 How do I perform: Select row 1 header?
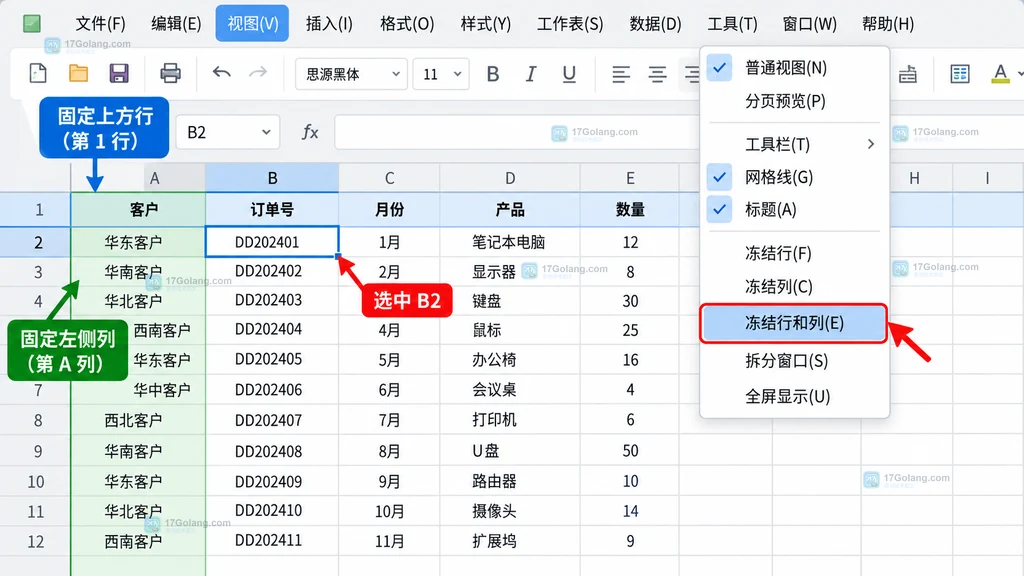pos(36,210)
